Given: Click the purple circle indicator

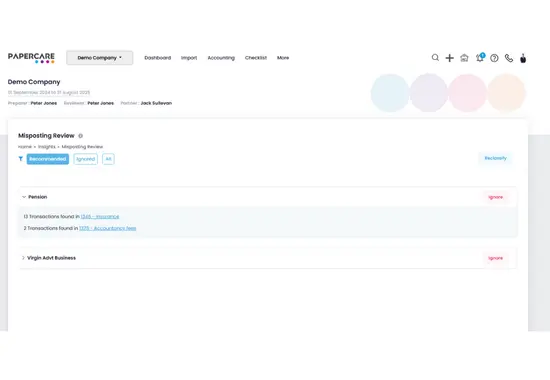Looking at the screenshot, I should [x=429, y=93].
